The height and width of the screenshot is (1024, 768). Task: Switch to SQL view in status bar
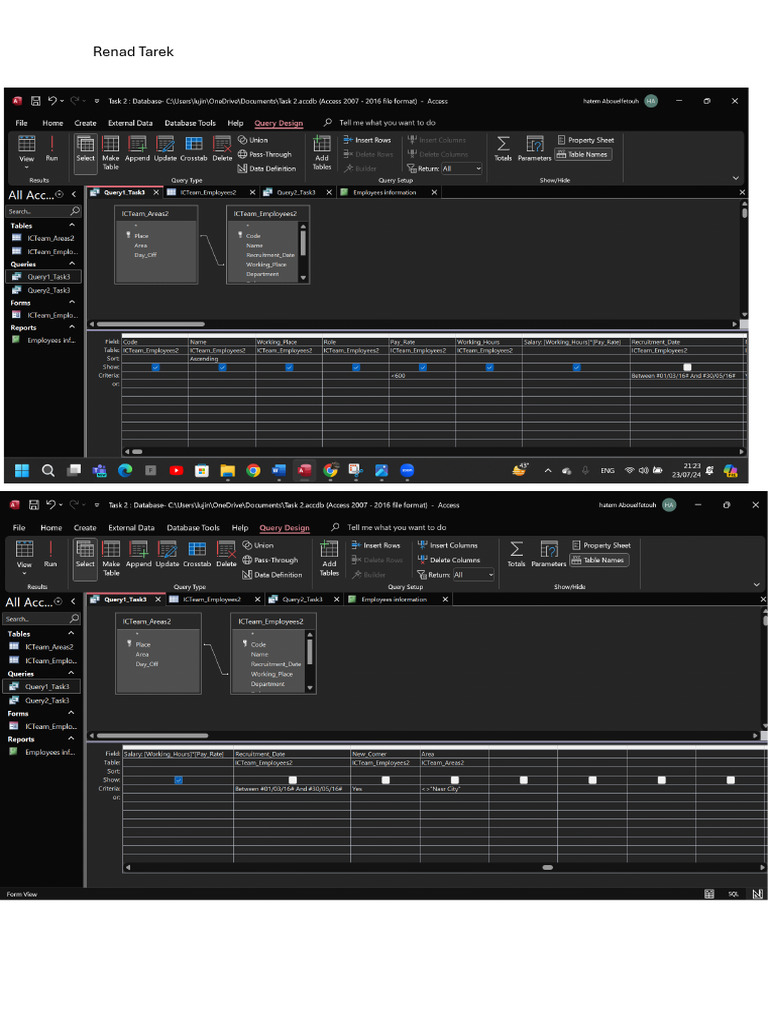click(733, 894)
